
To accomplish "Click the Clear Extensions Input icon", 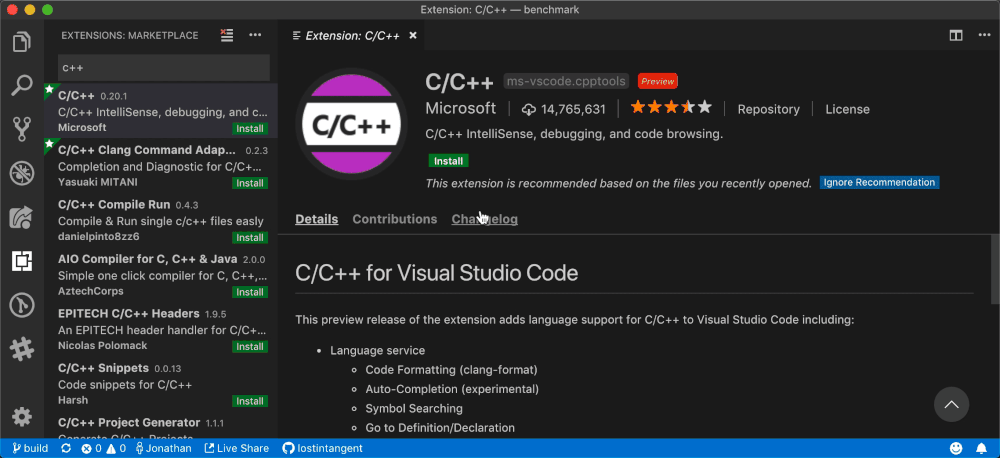I will pyautogui.click(x=227, y=35).
